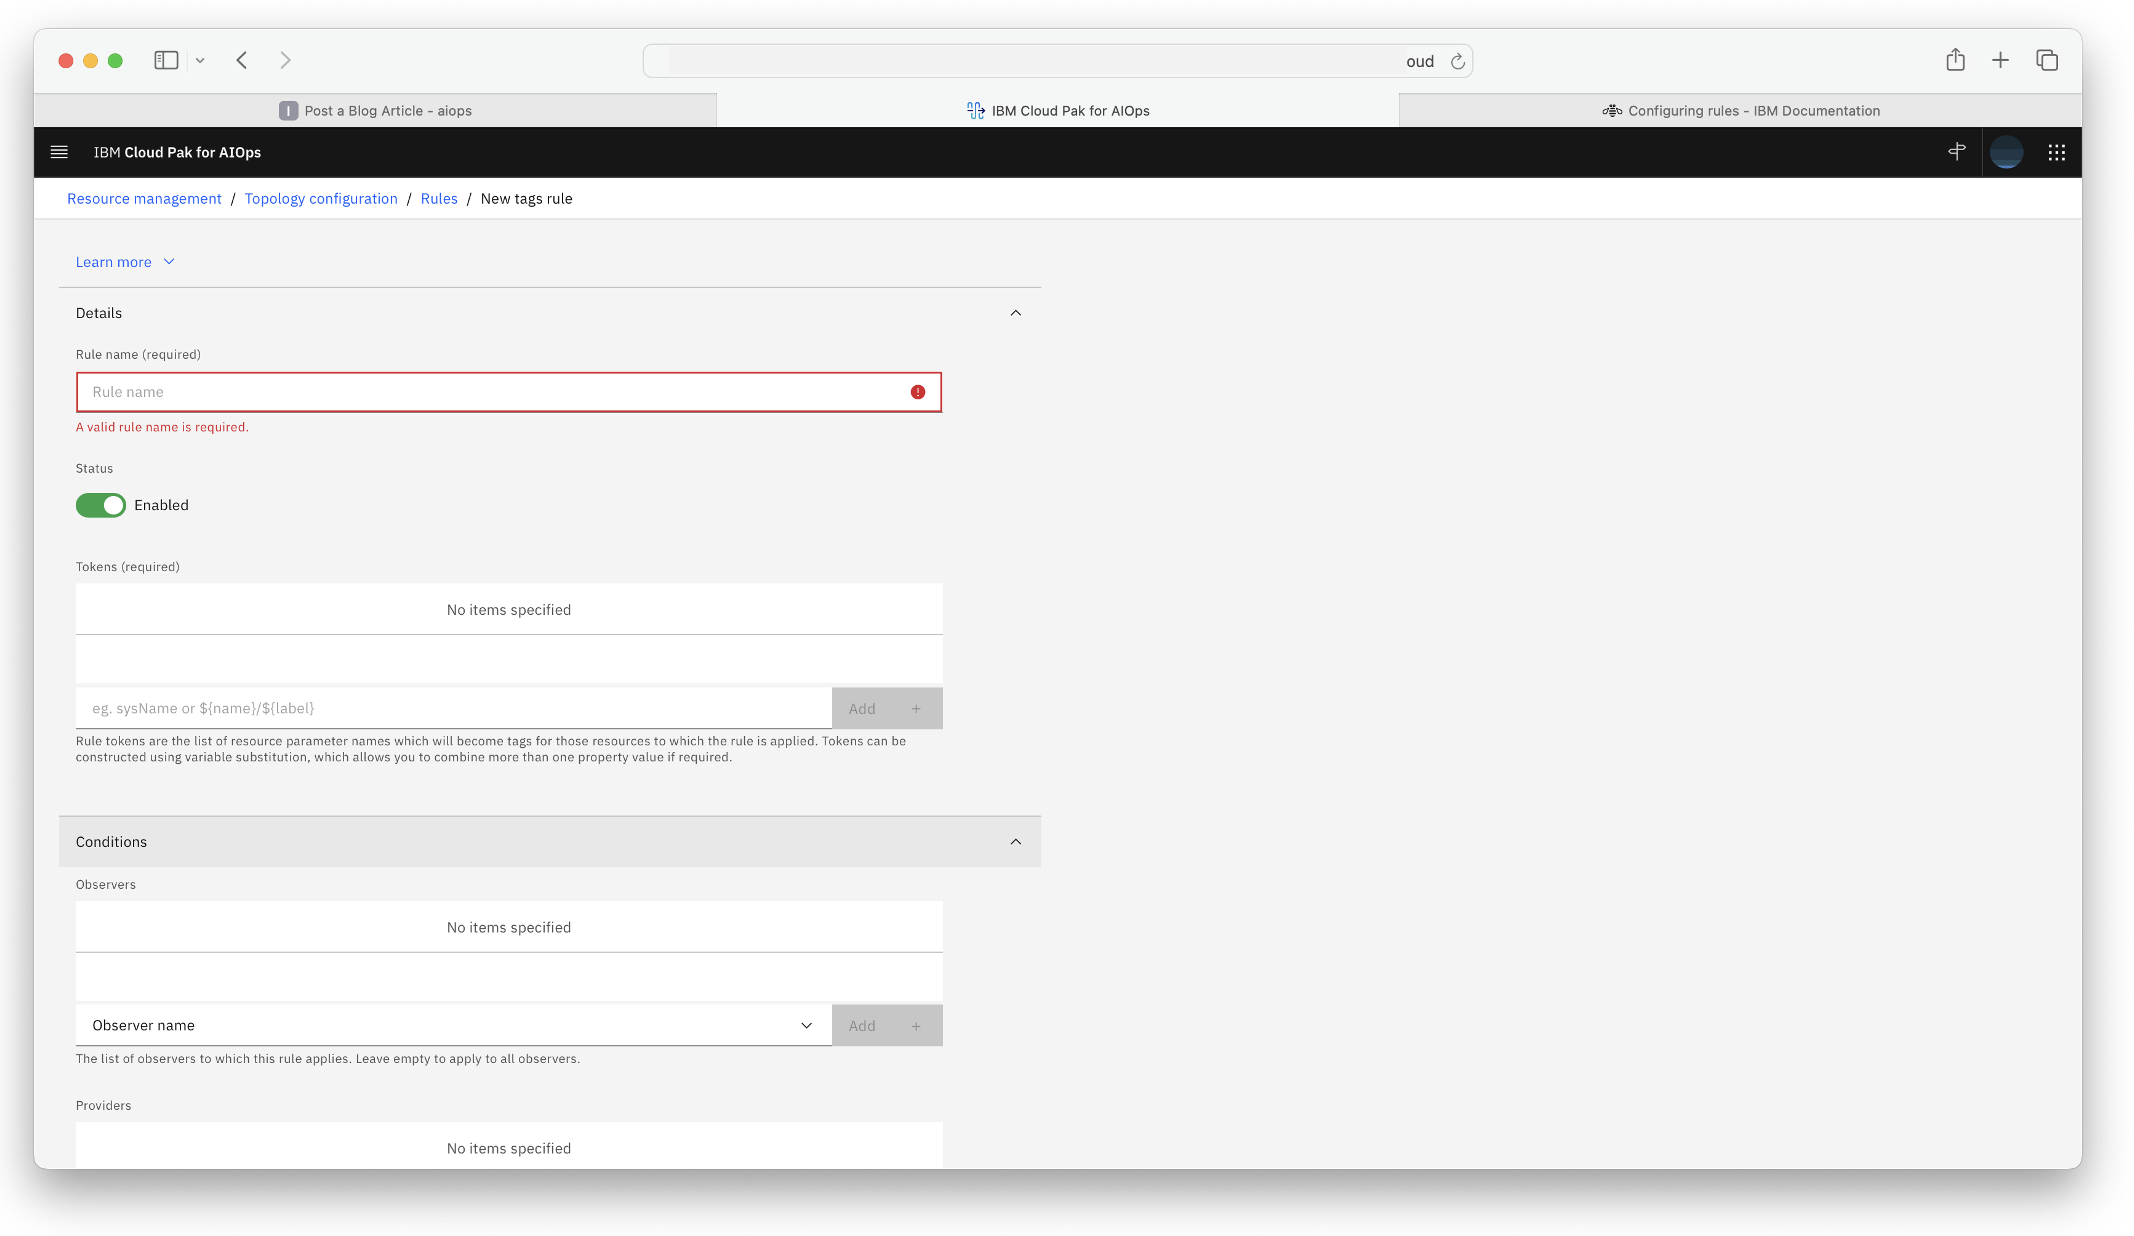Reload the current page
The width and height of the screenshot is (2134, 1236).
click(1458, 61)
